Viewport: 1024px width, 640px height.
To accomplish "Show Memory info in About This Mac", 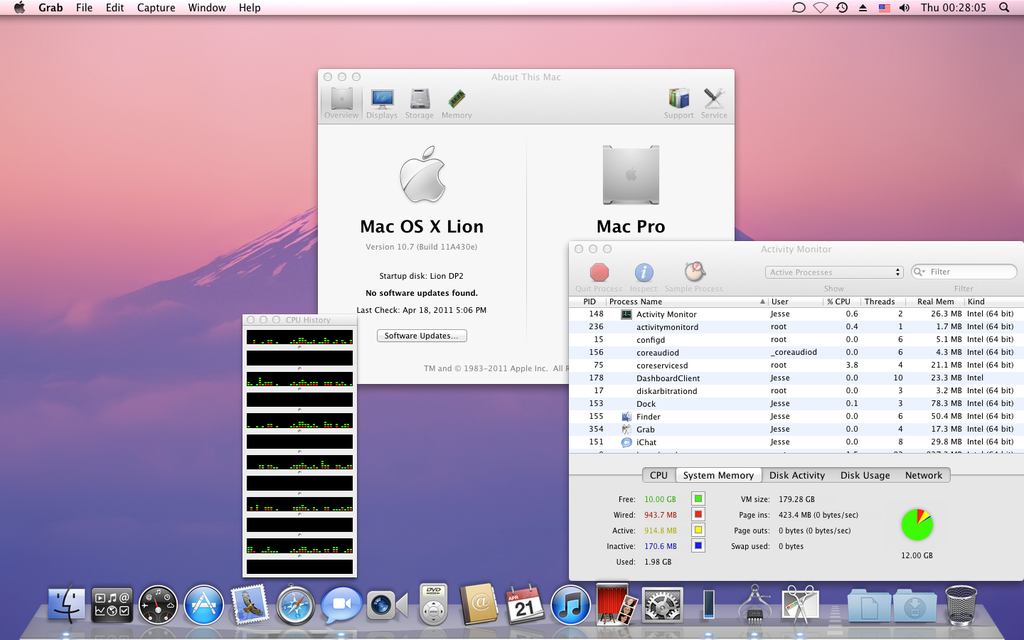I will (456, 103).
